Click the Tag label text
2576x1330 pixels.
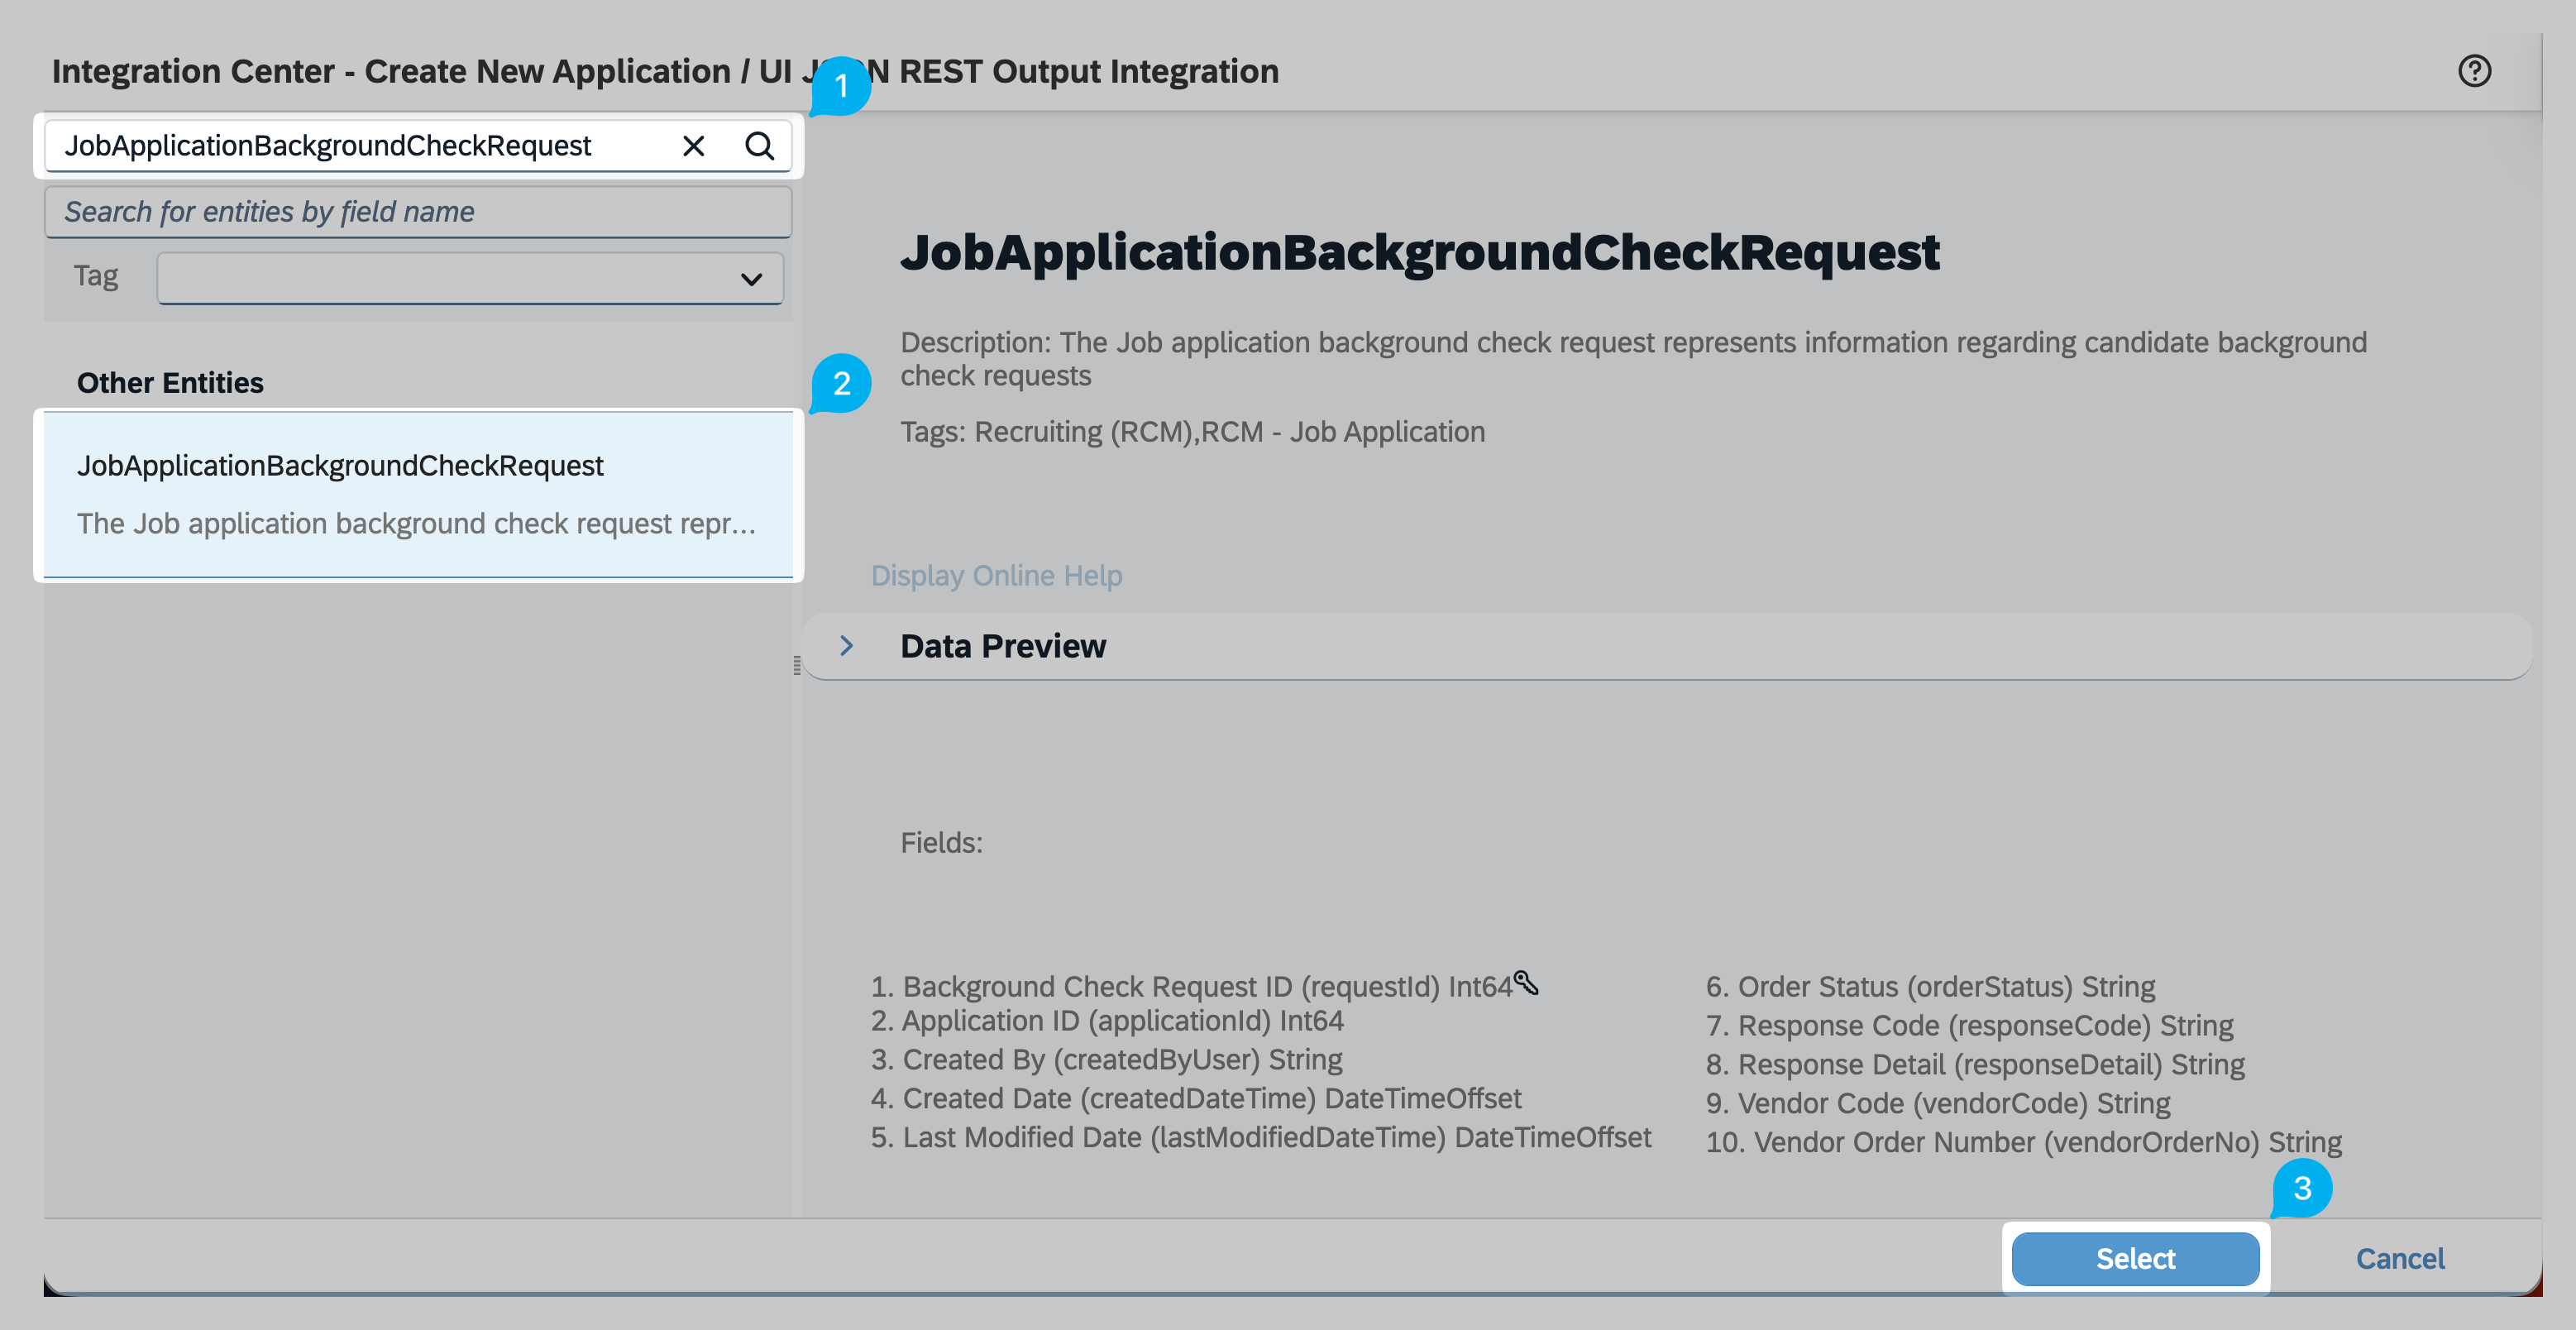click(x=95, y=276)
